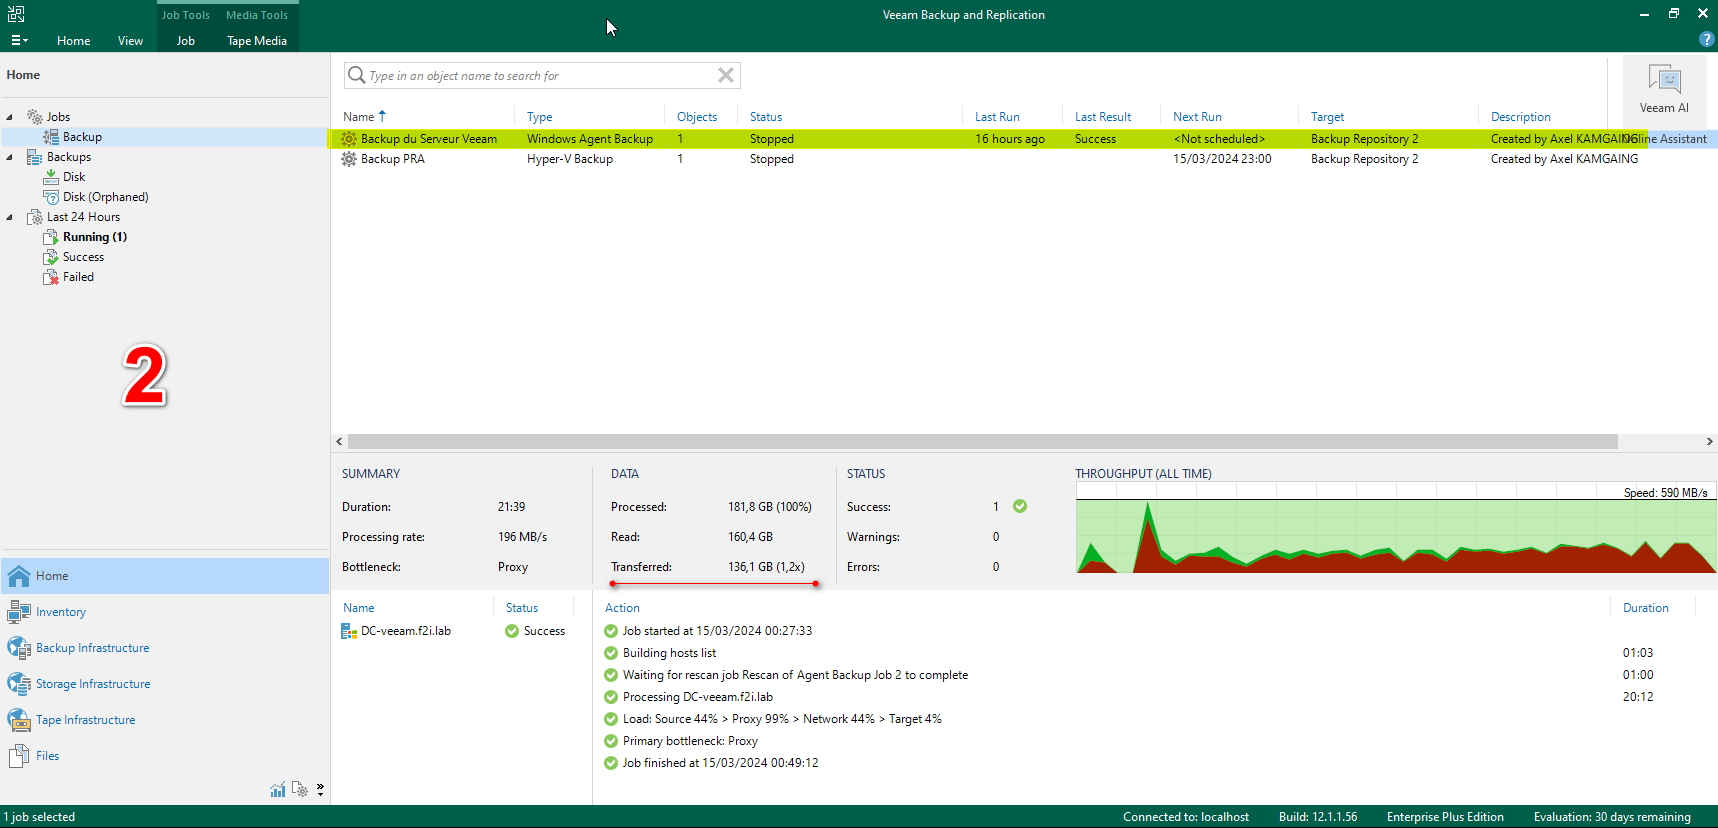Click the Failed sessions icon
The image size is (1718, 828).
click(51, 277)
